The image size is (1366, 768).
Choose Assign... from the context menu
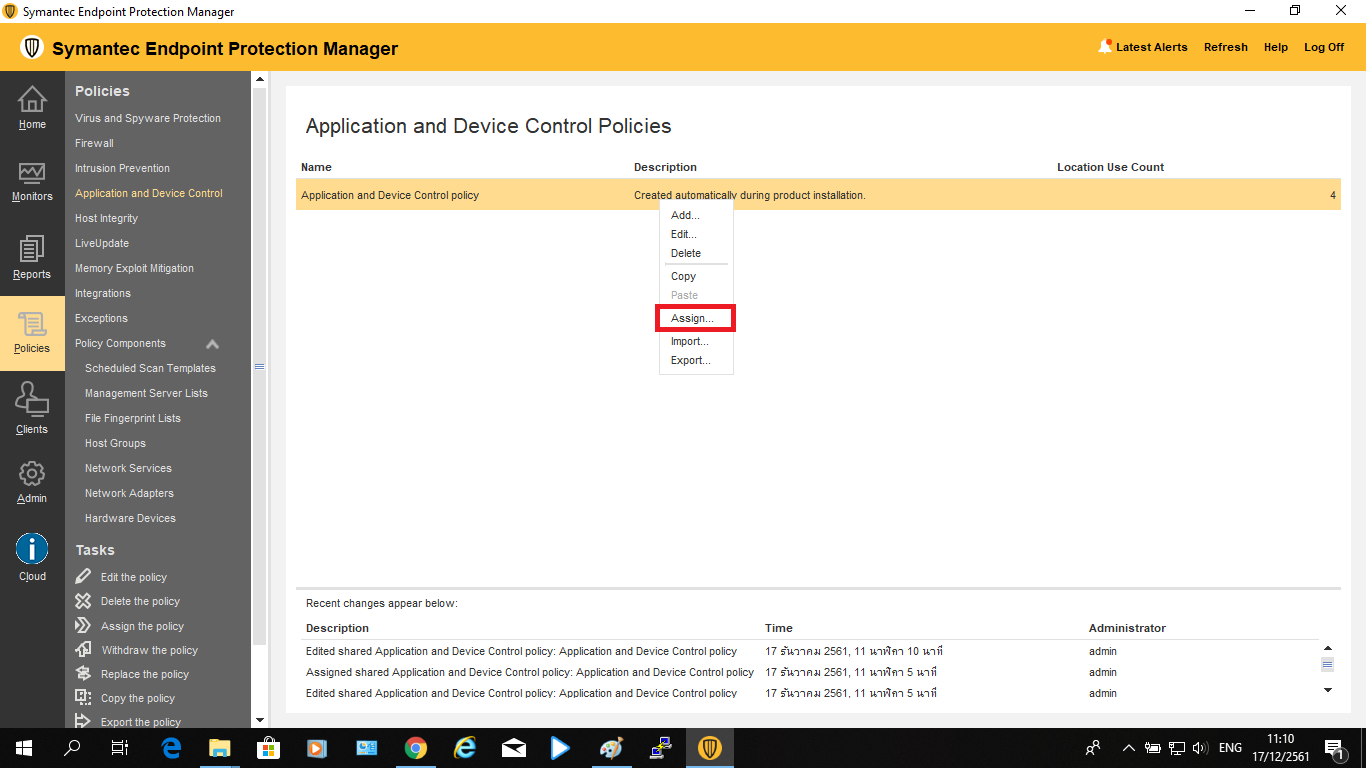(692, 318)
